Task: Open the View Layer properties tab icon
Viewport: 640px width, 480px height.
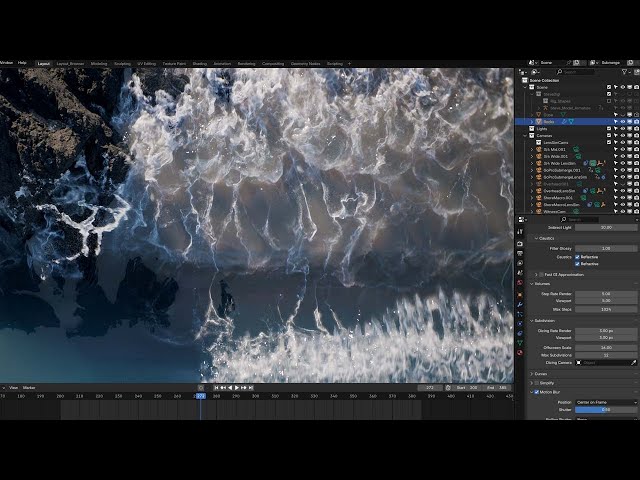Action: click(520, 263)
